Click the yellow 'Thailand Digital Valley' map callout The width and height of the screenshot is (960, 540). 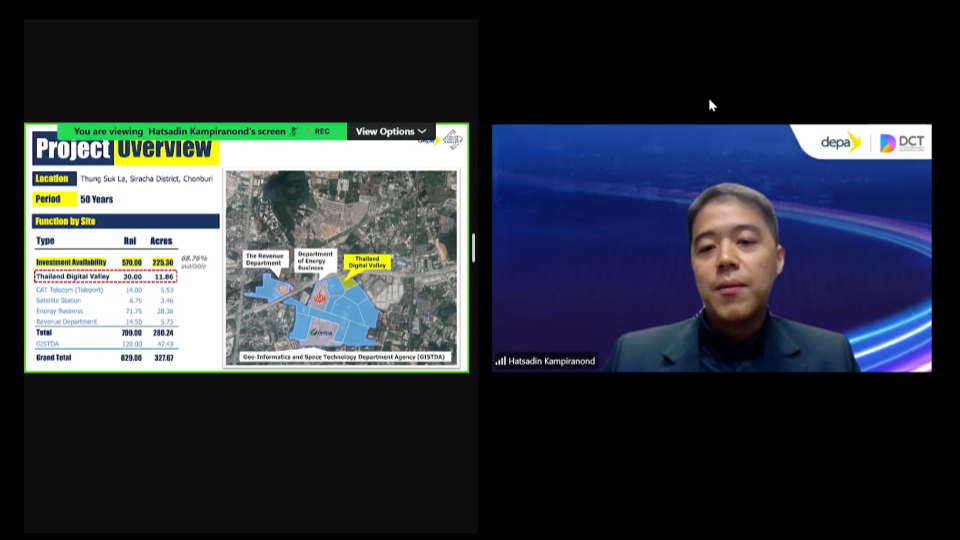point(367,262)
